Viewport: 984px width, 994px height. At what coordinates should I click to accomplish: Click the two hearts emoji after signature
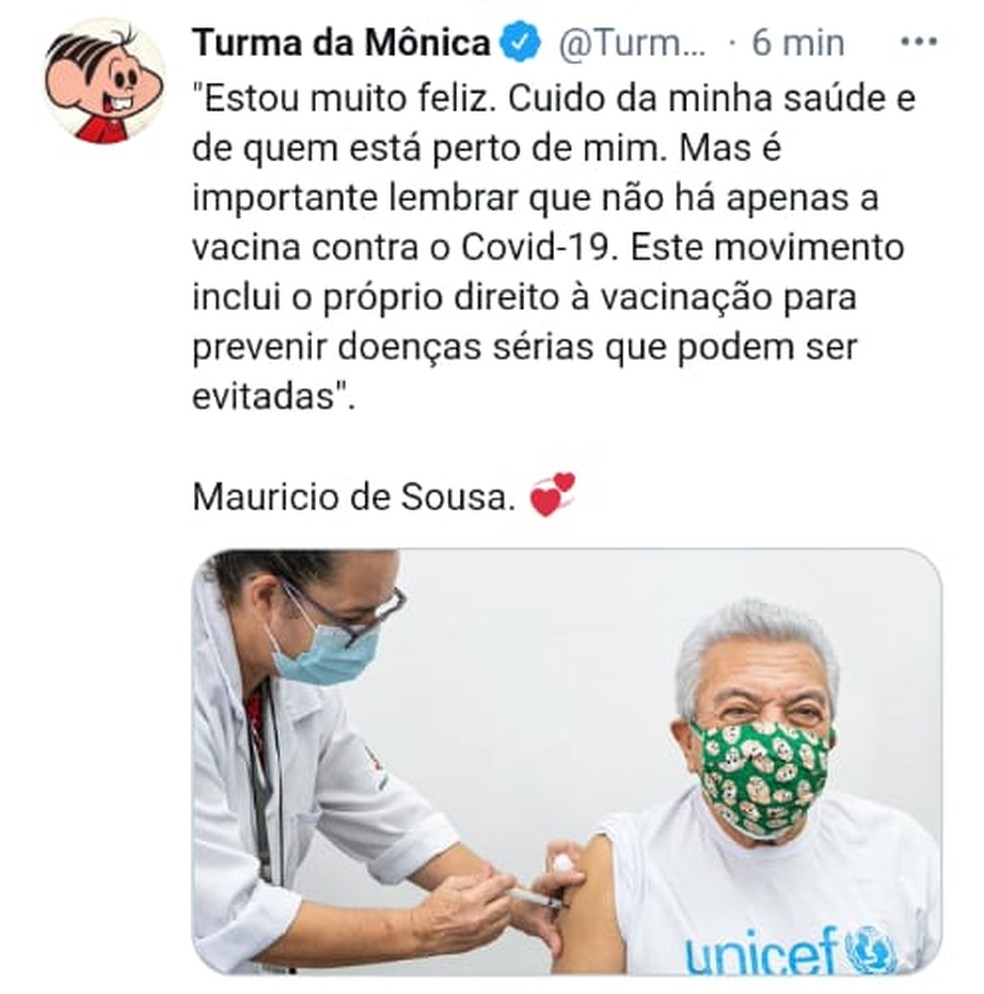553,495
